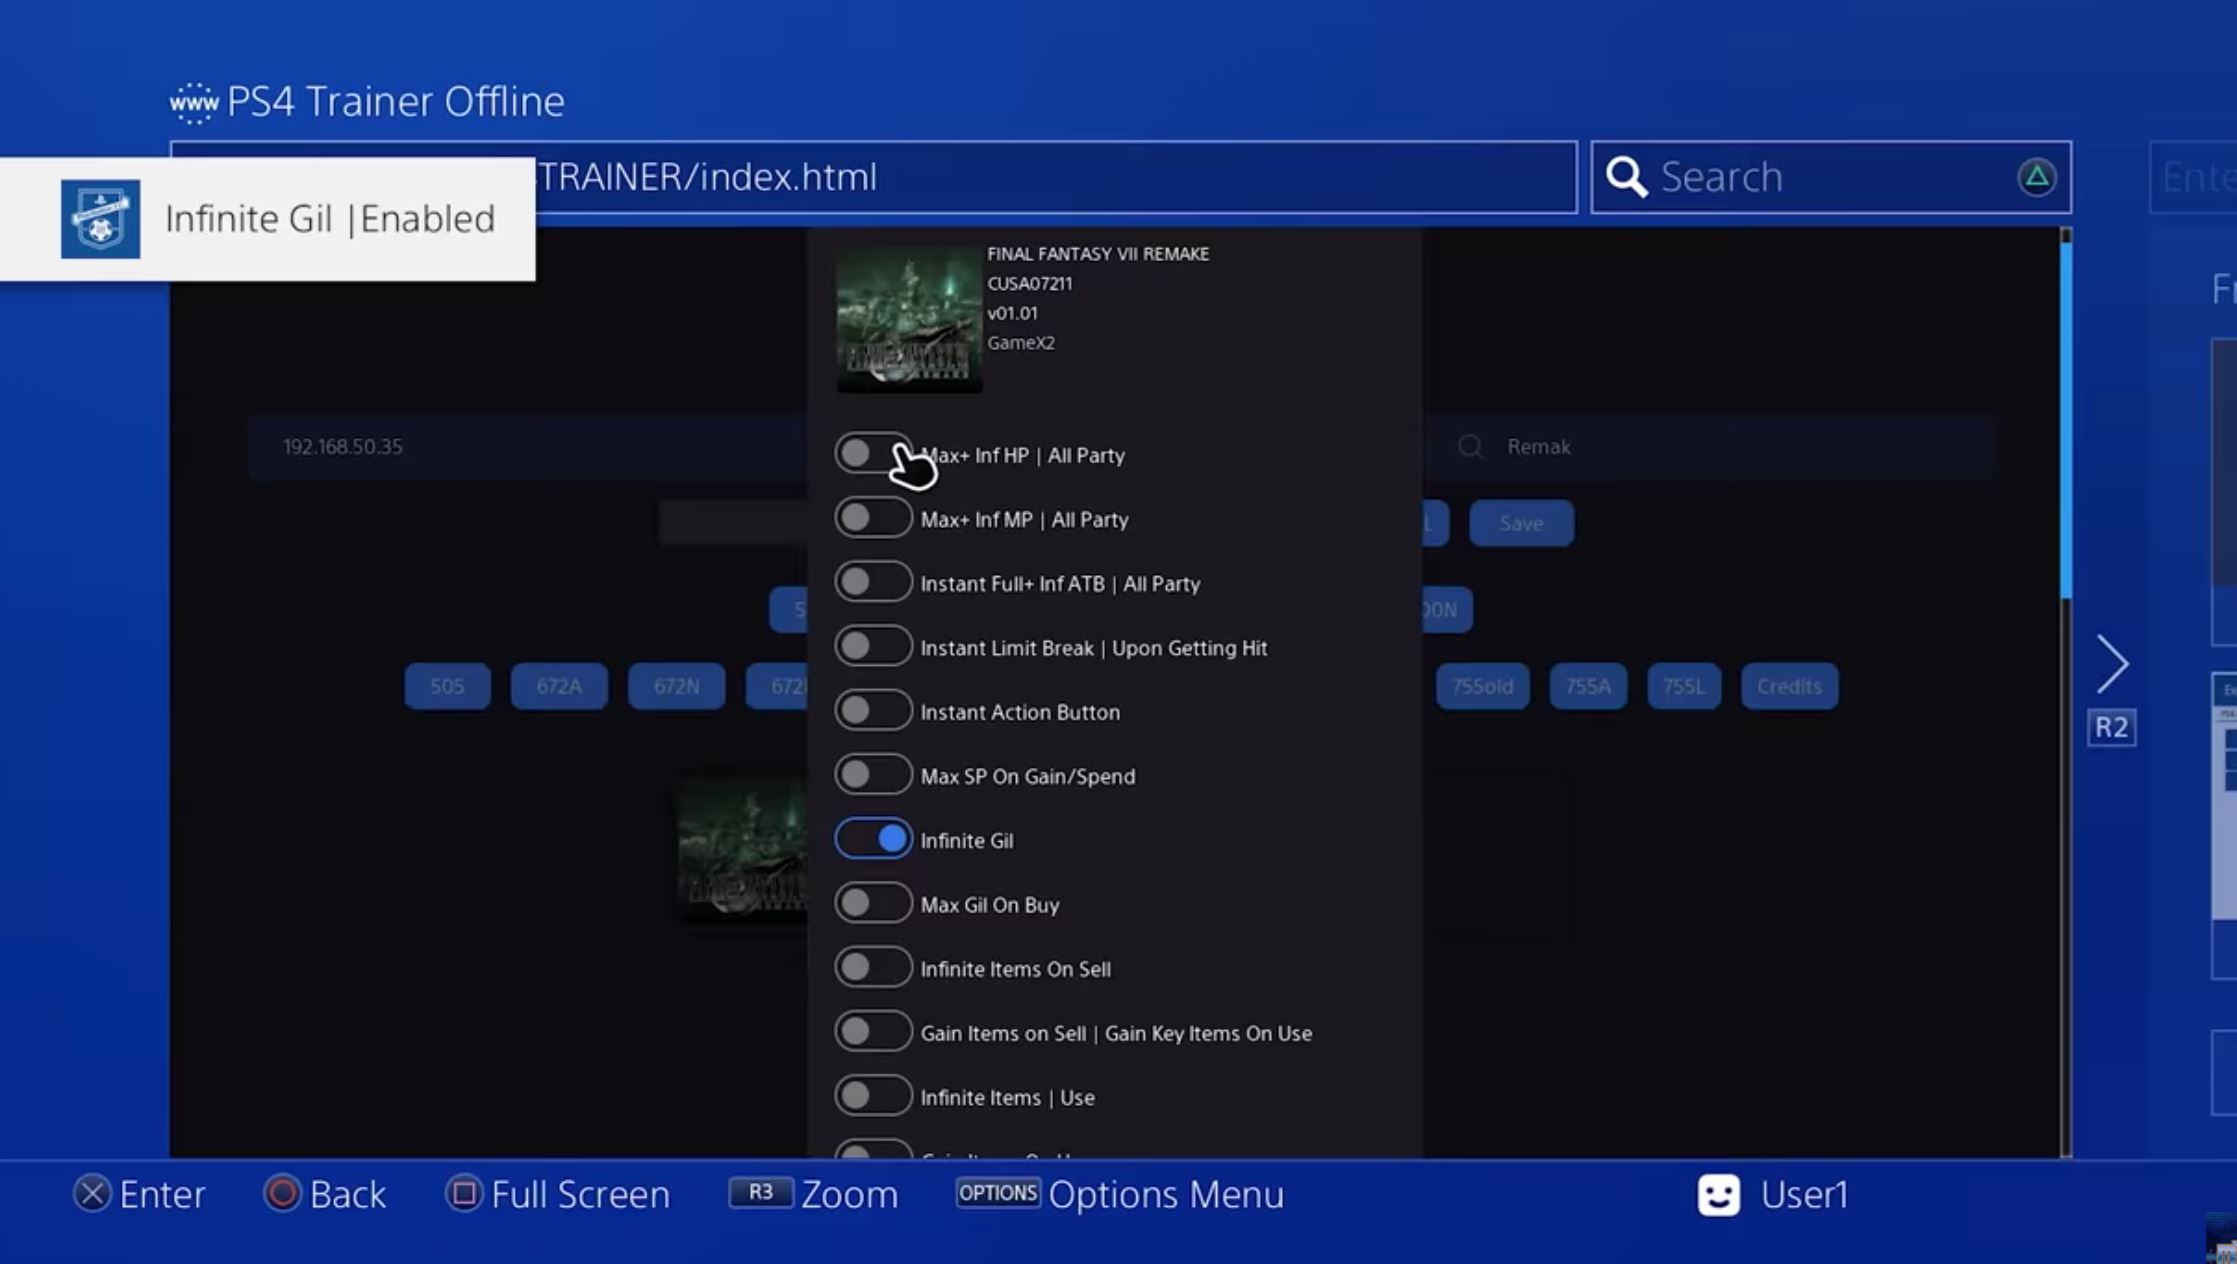Screen dimensions: 2237x1264
Task: Toggle Max+ Inf HP All Party cheat
Action: (873, 454)
